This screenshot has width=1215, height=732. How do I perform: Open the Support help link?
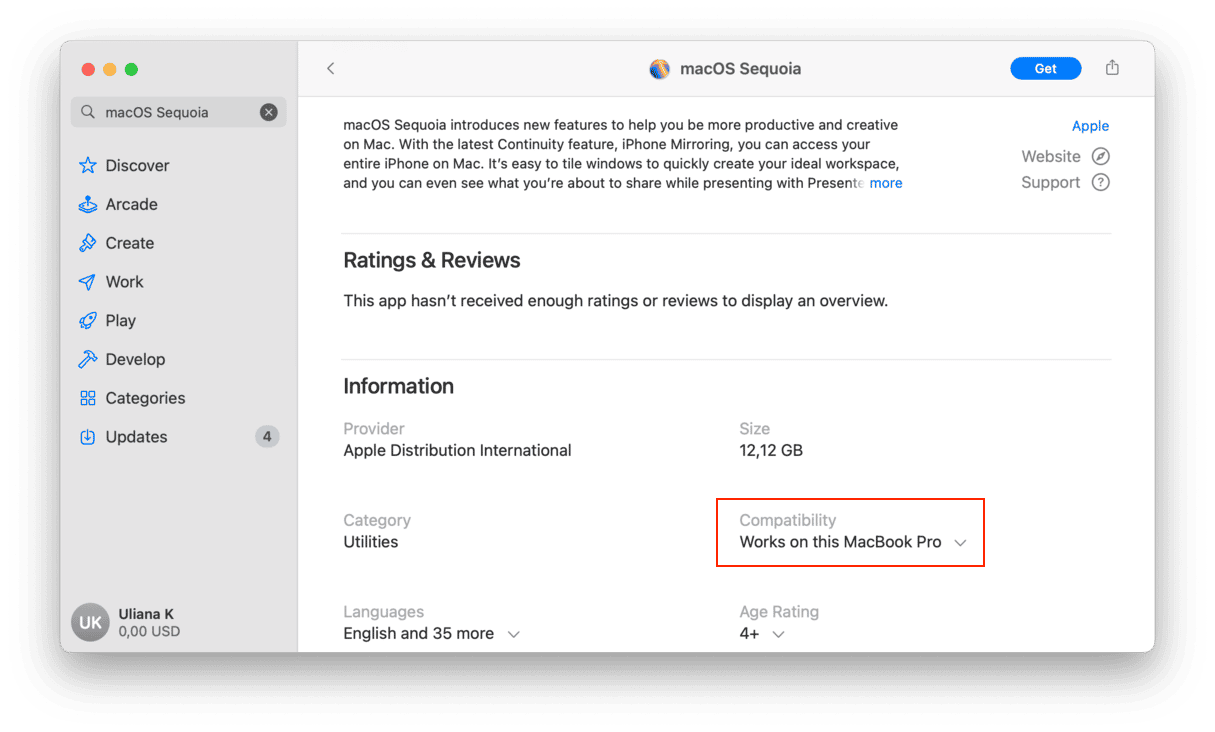click(1100, 182)
